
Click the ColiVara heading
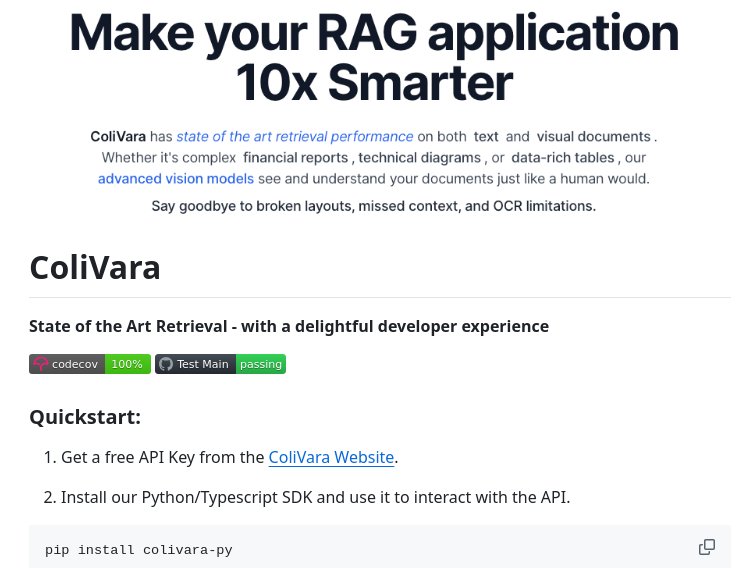[95, 267]
